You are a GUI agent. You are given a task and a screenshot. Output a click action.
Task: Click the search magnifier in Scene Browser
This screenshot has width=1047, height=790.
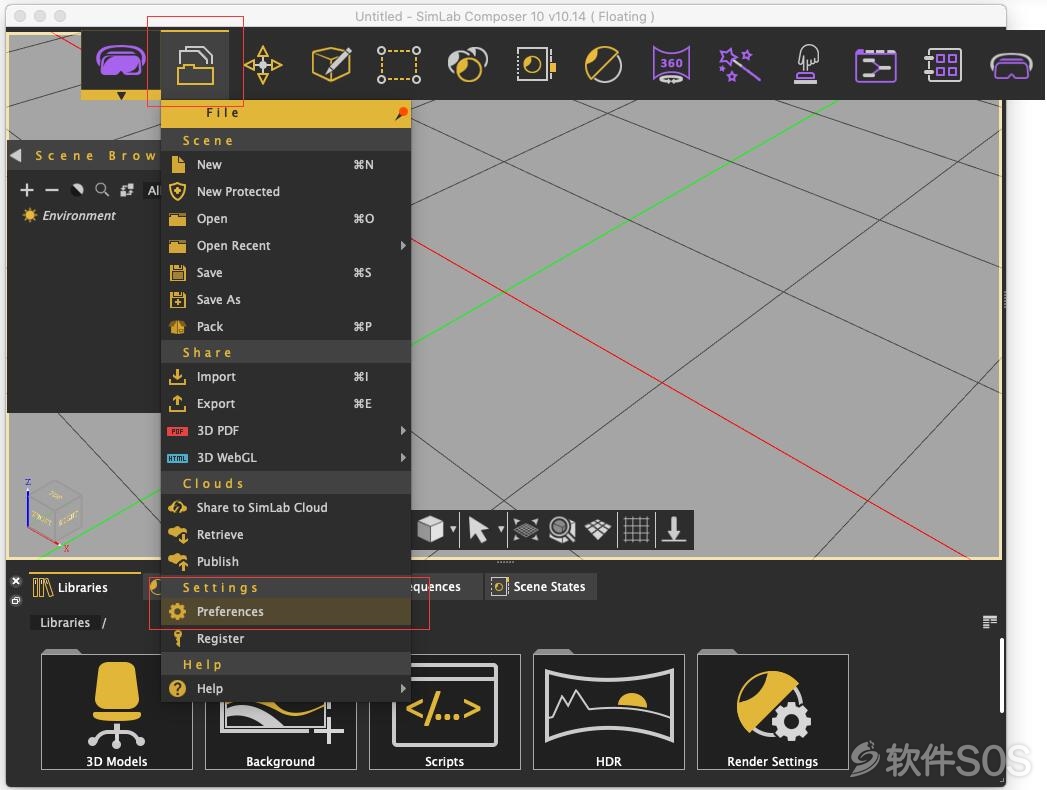coord(101,190)
